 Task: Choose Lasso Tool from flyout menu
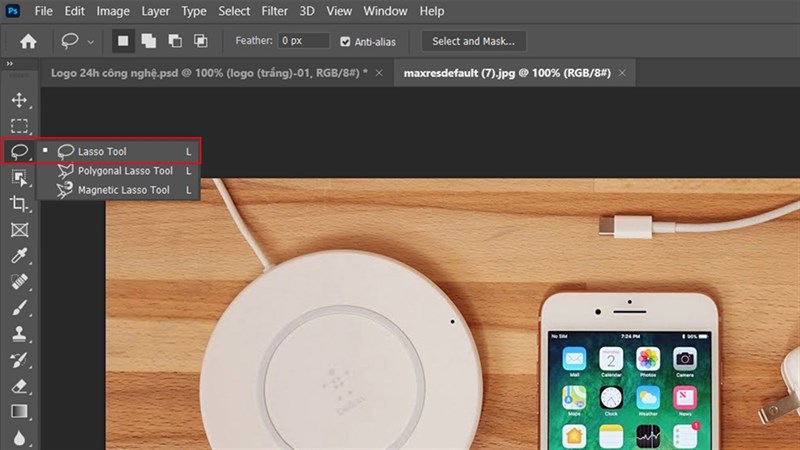point(118,152)
